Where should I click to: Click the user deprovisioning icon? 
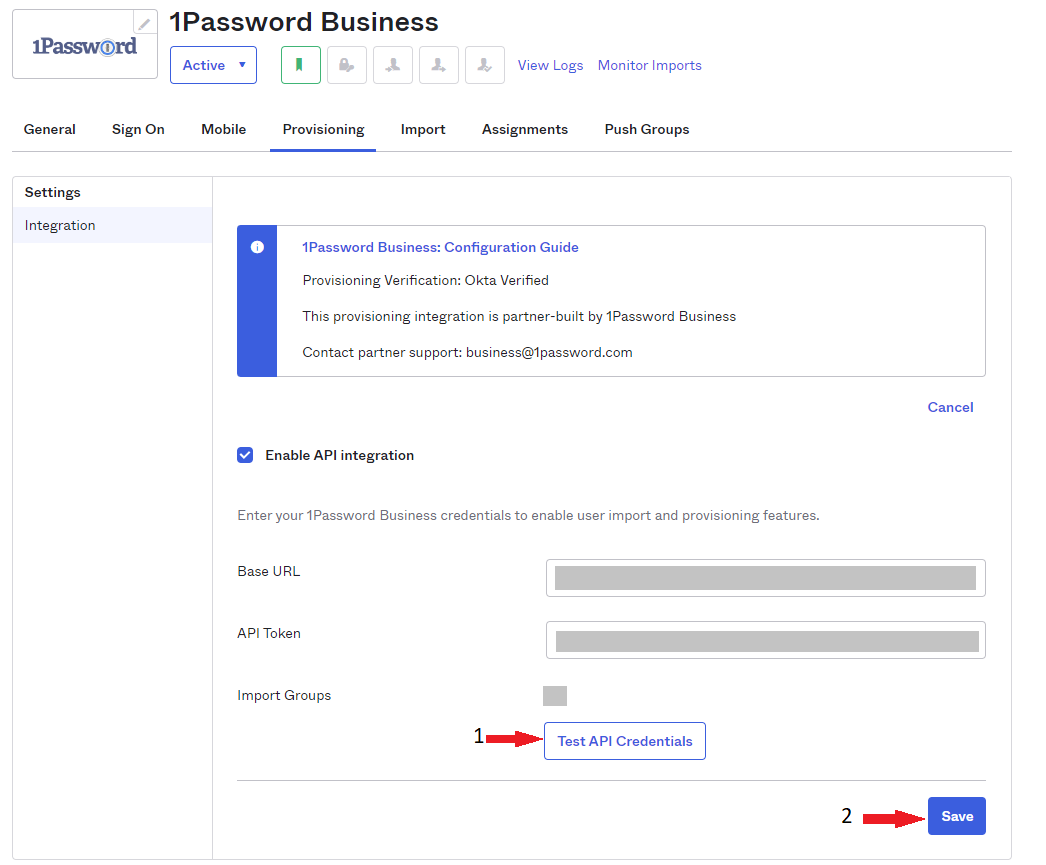tap(484, 64)
